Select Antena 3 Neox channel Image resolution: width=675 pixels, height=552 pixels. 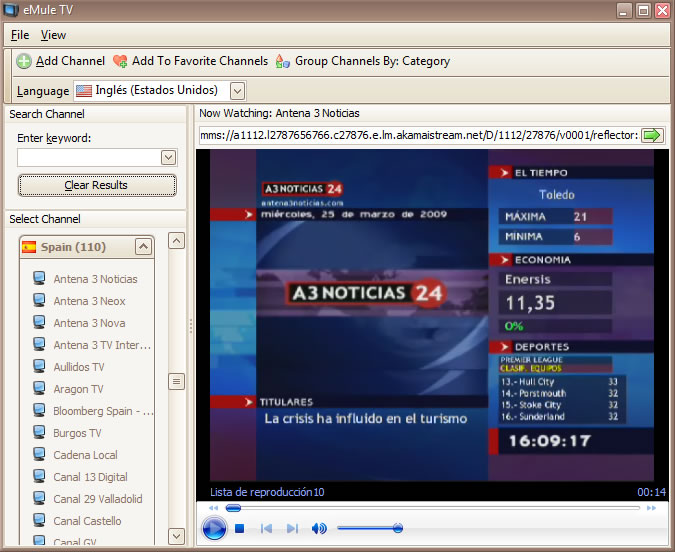point(89,301)
